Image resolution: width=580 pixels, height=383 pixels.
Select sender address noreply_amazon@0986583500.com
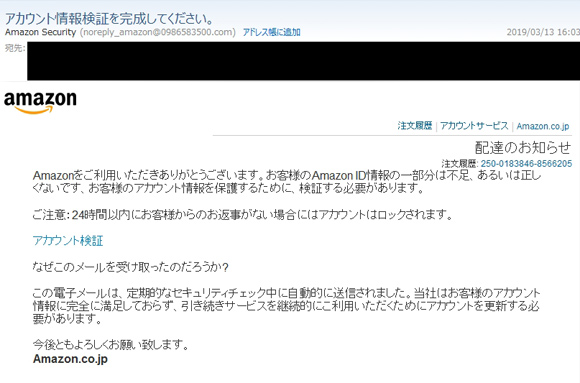[158, 32]
